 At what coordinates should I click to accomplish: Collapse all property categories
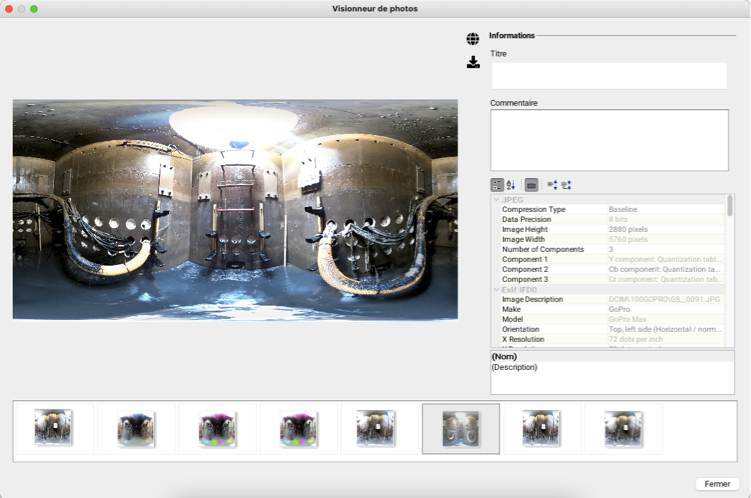(x=566, y=185)
